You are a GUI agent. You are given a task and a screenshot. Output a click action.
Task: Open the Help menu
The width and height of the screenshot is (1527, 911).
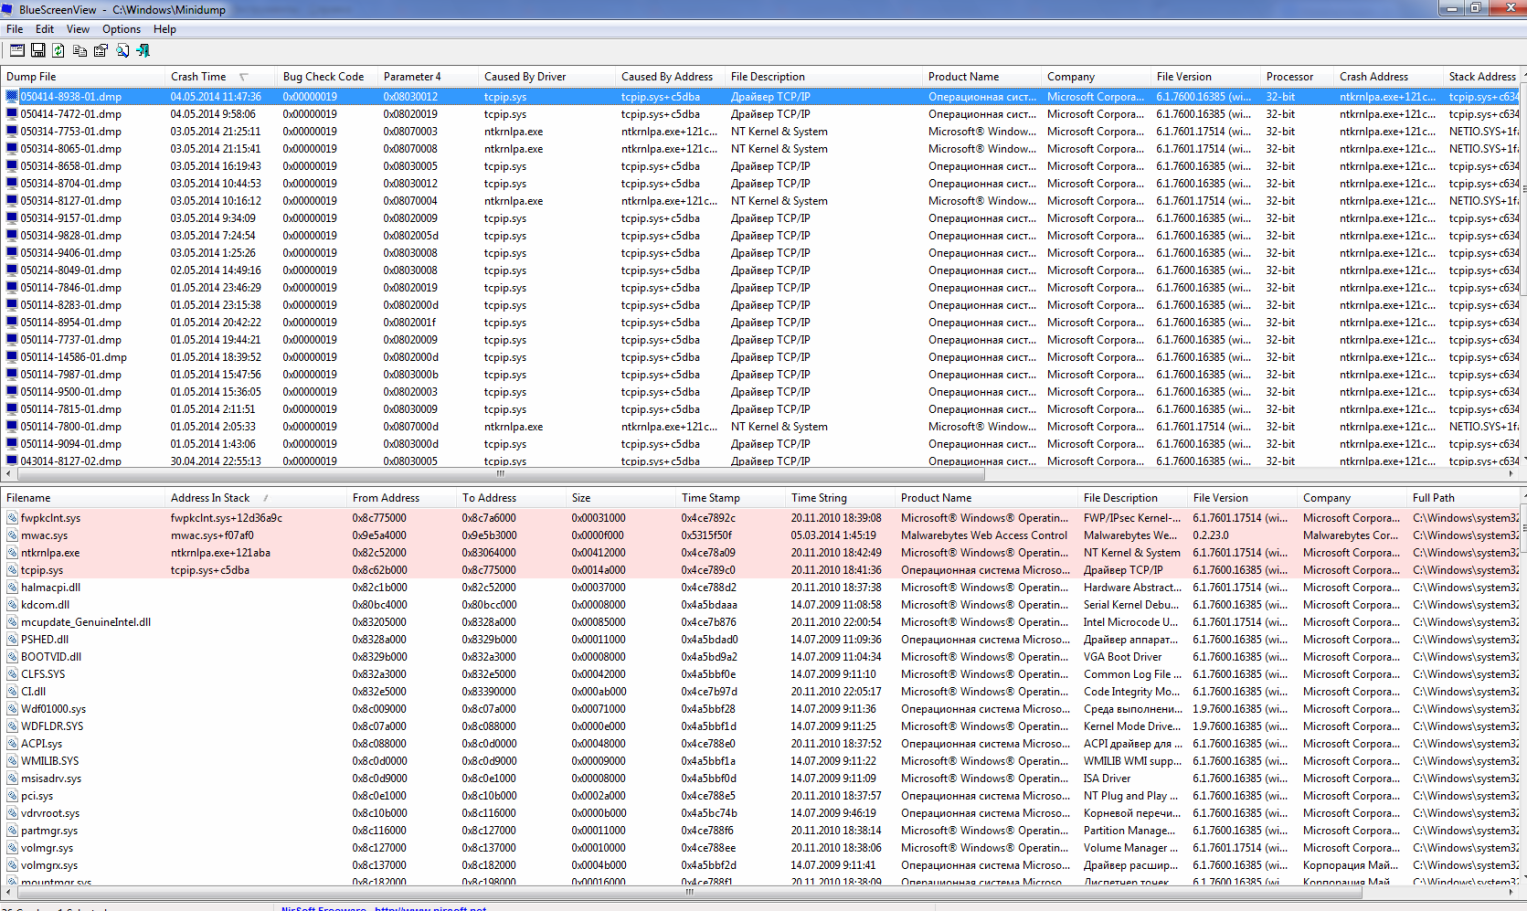[x=165, y=29]
